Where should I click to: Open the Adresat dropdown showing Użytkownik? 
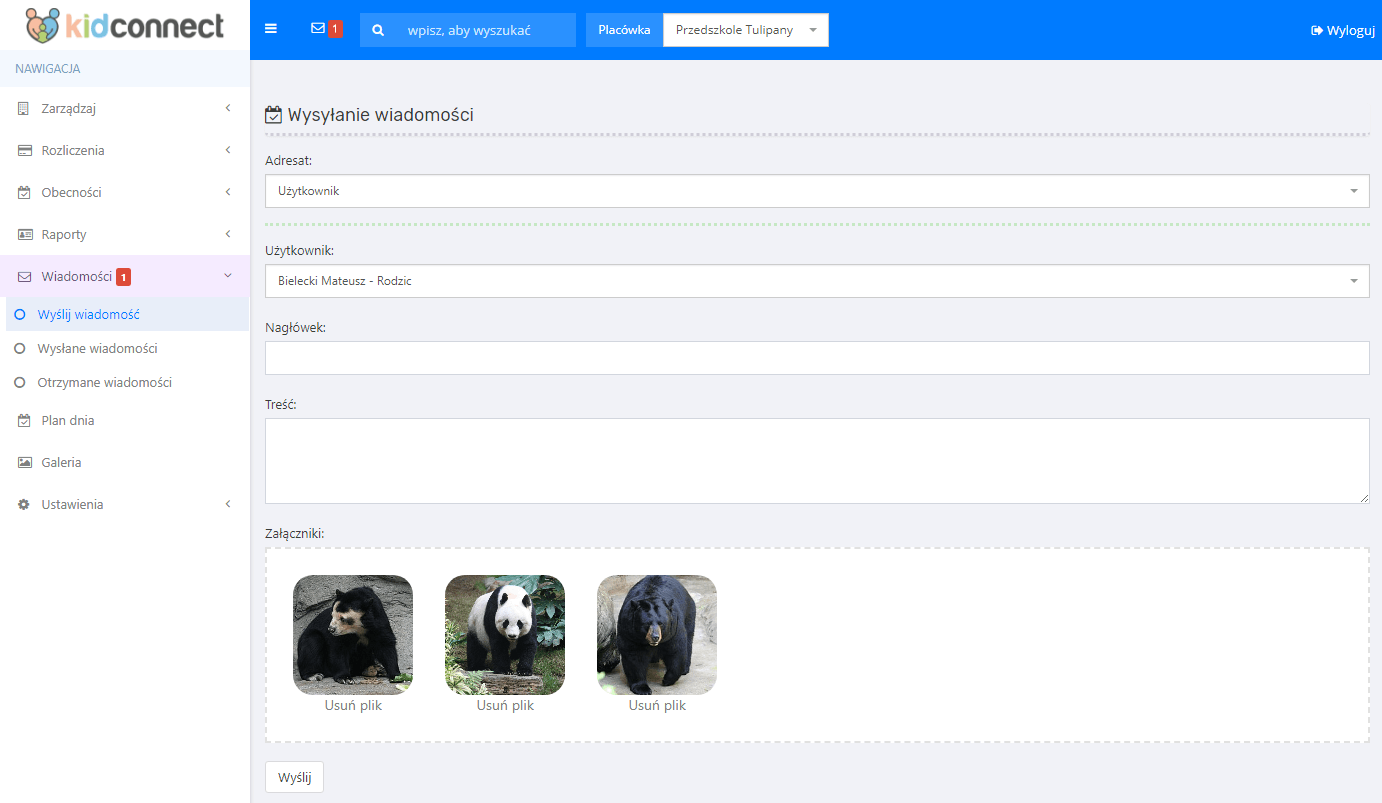pos(817,191)
